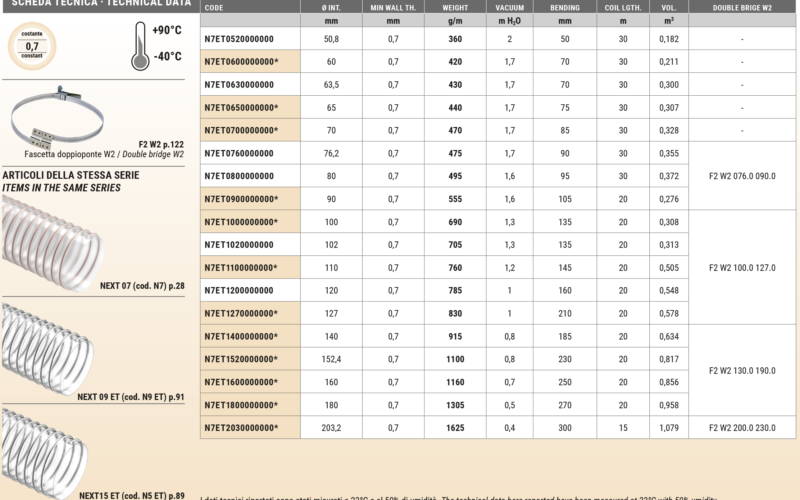Select the WEIGHT column header

pyautogui.click(x=455, y=7)
